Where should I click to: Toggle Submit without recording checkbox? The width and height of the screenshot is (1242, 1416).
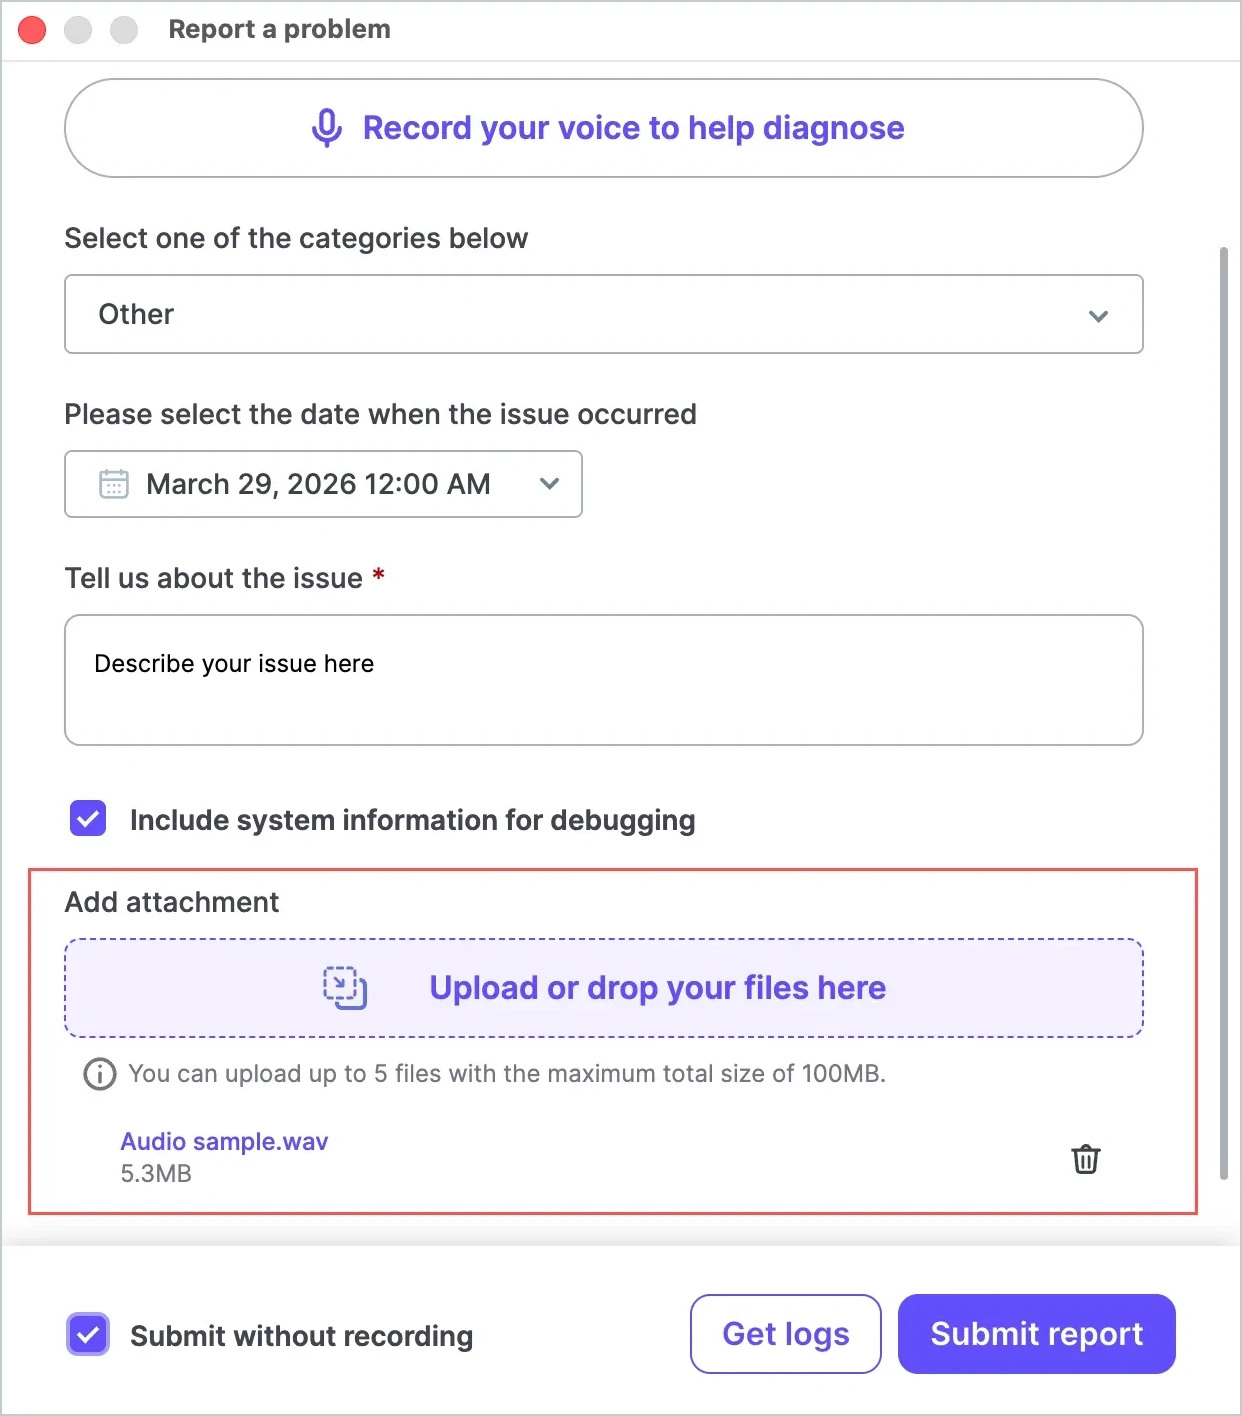88,1335
